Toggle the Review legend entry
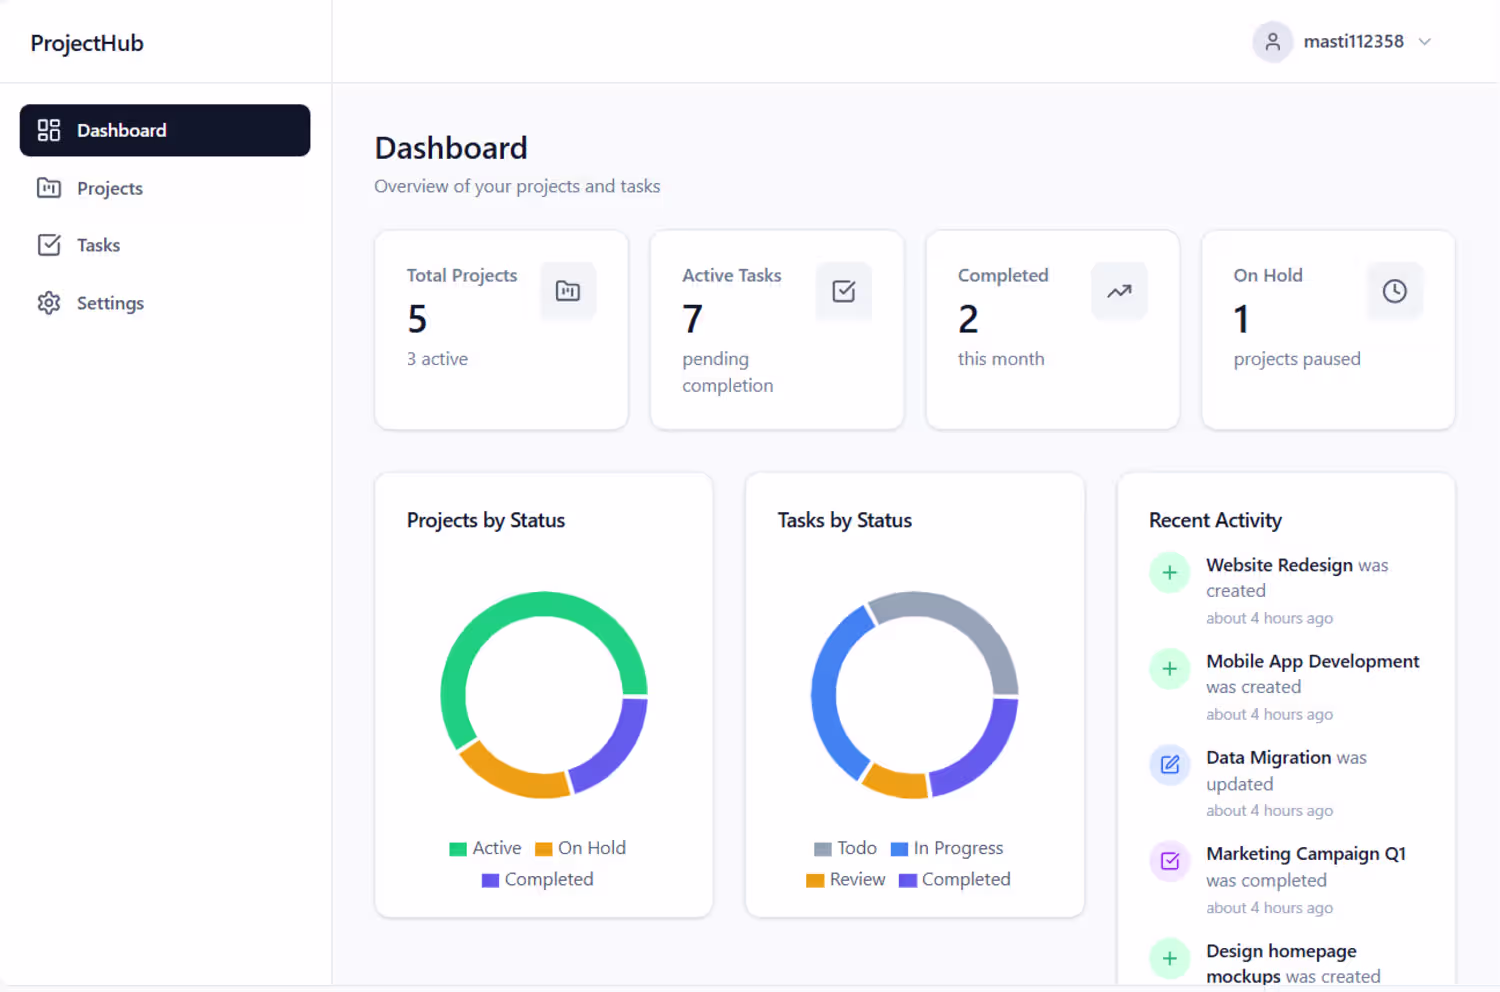 pyautogui.click(x=845, y=879)
